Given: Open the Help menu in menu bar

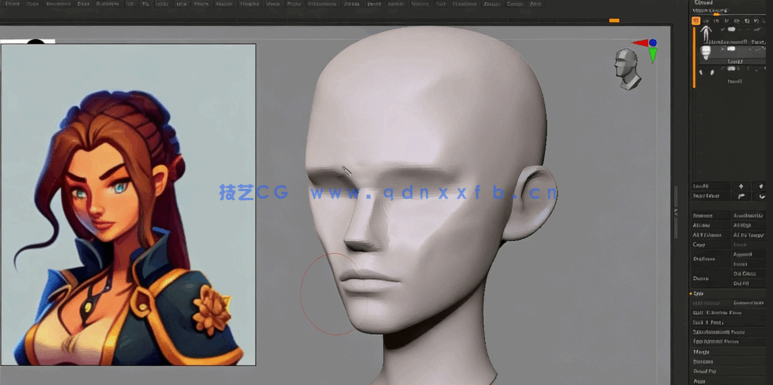Looking at the screenshot, I should tap(535, 4).
